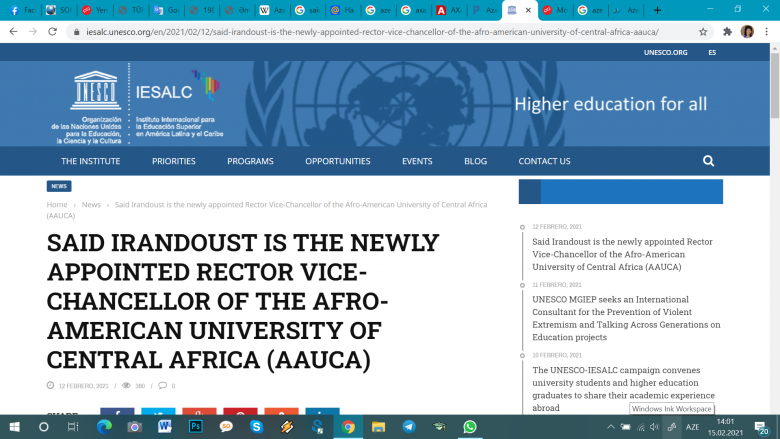Switch to the Google Translate 'Go' tab
The width and height of the screenshot is (780, 439).
[166, 10]
